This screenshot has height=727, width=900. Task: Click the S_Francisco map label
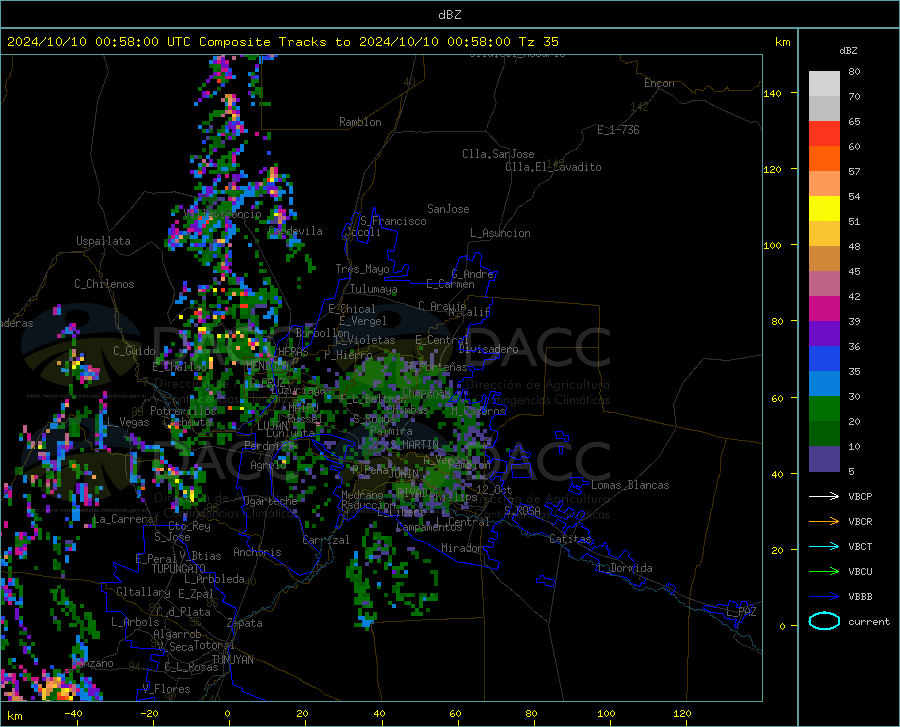[x=393, y=221]
